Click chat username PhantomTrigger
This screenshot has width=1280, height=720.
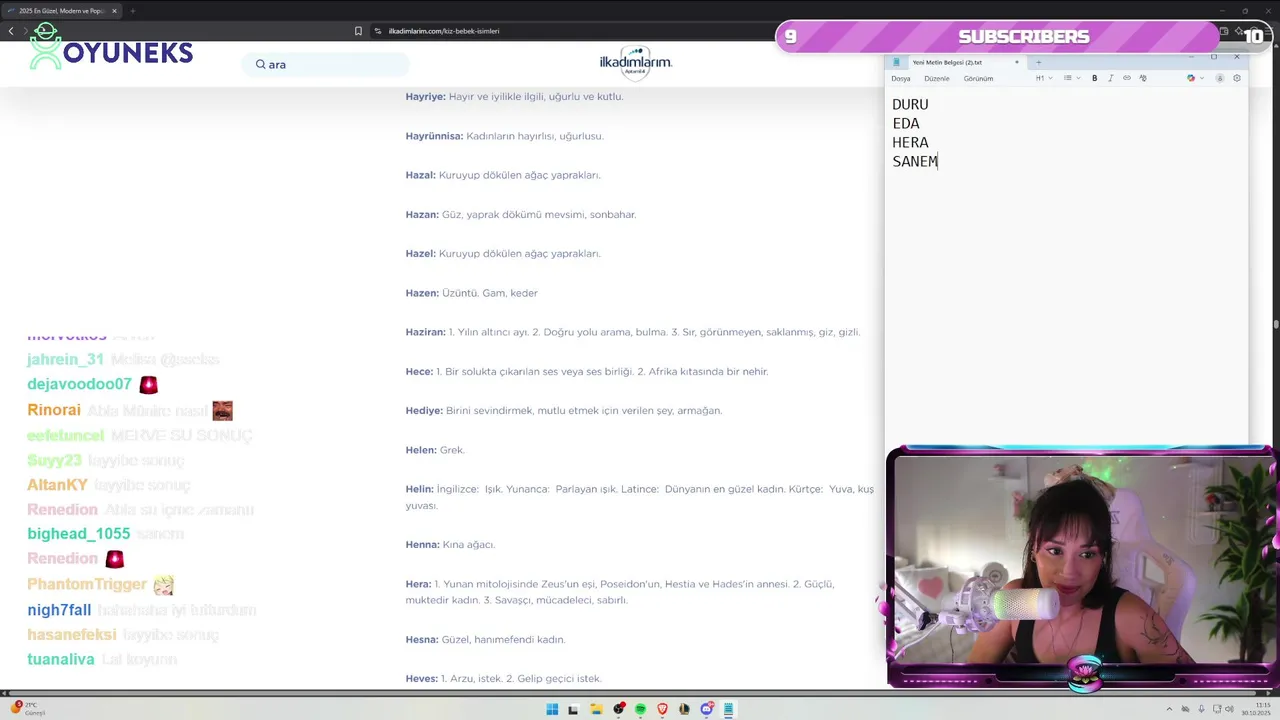[x=87, y=584]
